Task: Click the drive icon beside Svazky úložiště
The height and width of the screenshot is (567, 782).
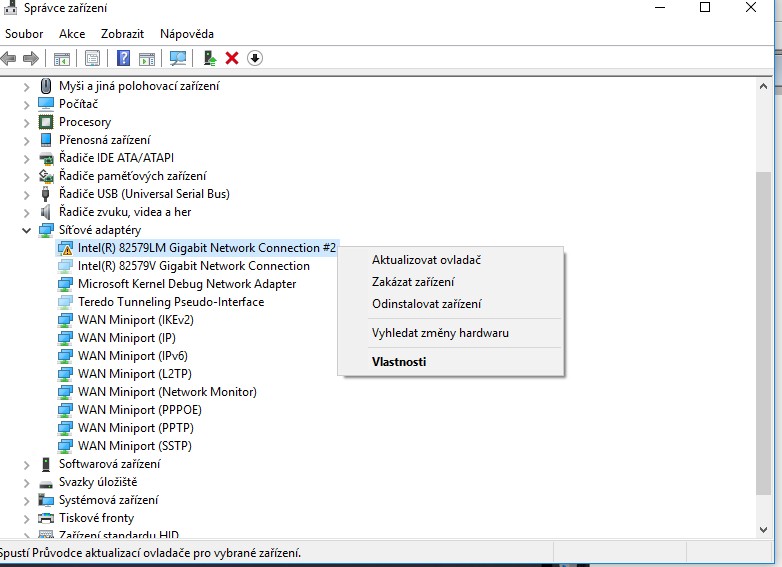Action: (46, 484)
